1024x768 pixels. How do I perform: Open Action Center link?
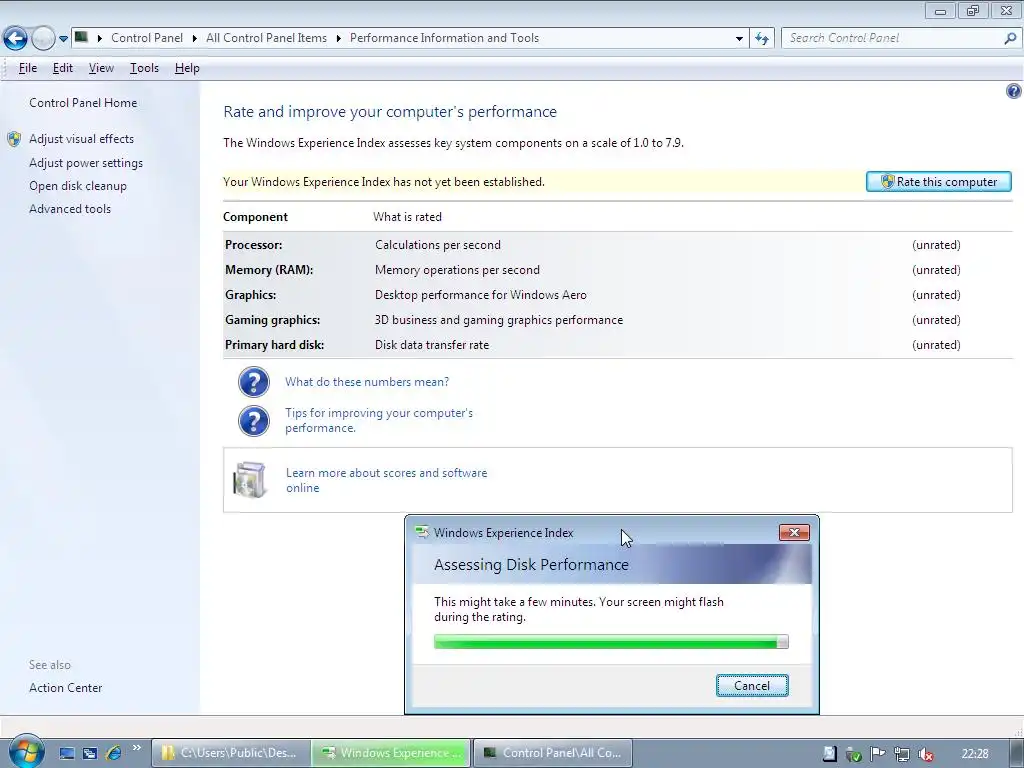click(x=65, y=688)
